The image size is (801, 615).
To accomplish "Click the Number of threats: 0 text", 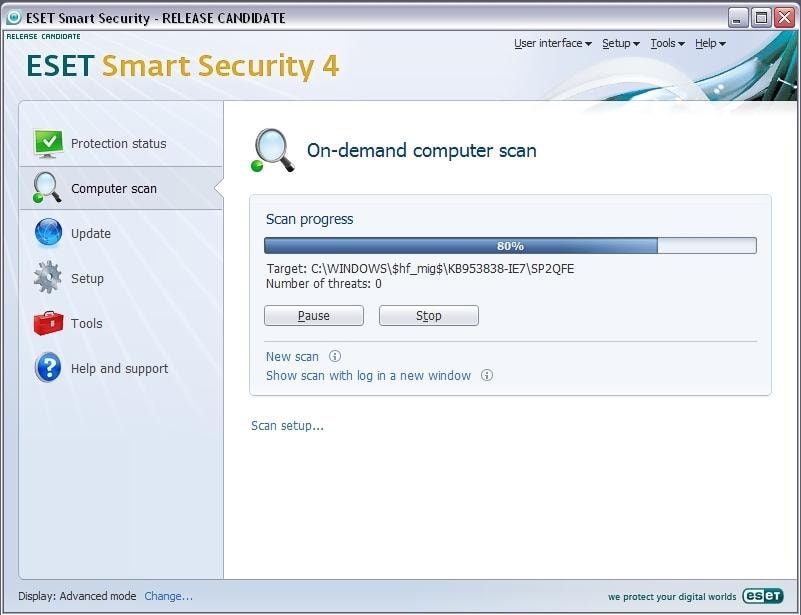I will pos(323,284).
